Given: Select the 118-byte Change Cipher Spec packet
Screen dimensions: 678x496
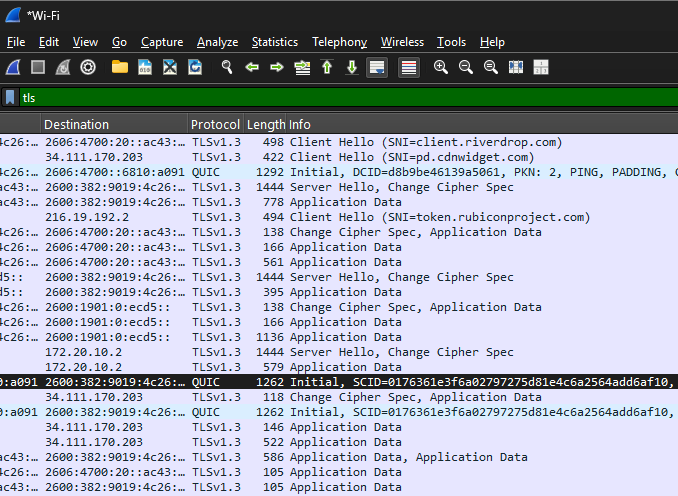Looking at the screenshot, I should coord(339,397).
